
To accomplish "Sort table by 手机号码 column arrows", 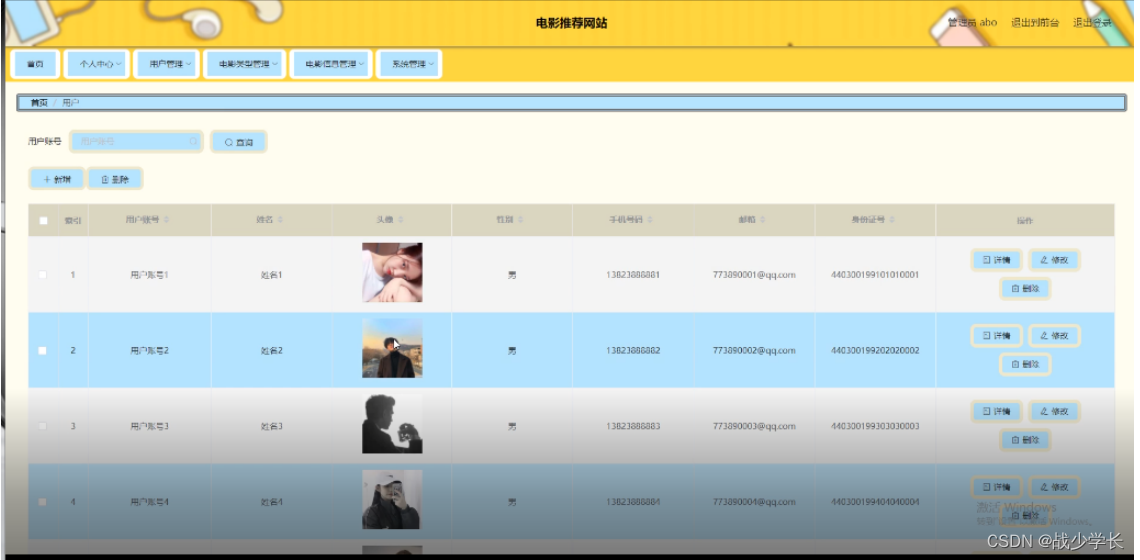I will (650, 220).
